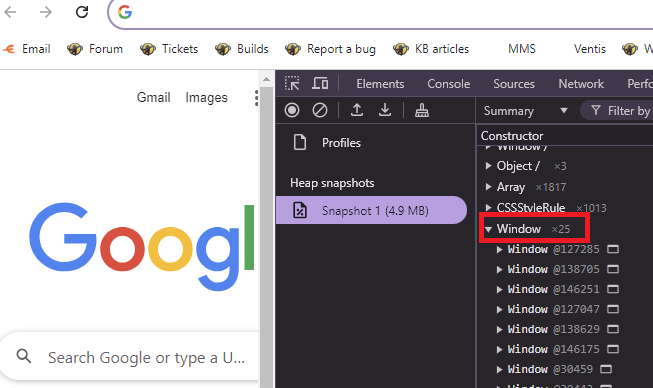
Task: Expand Window @127047 row
Action: tap(499, 309)
